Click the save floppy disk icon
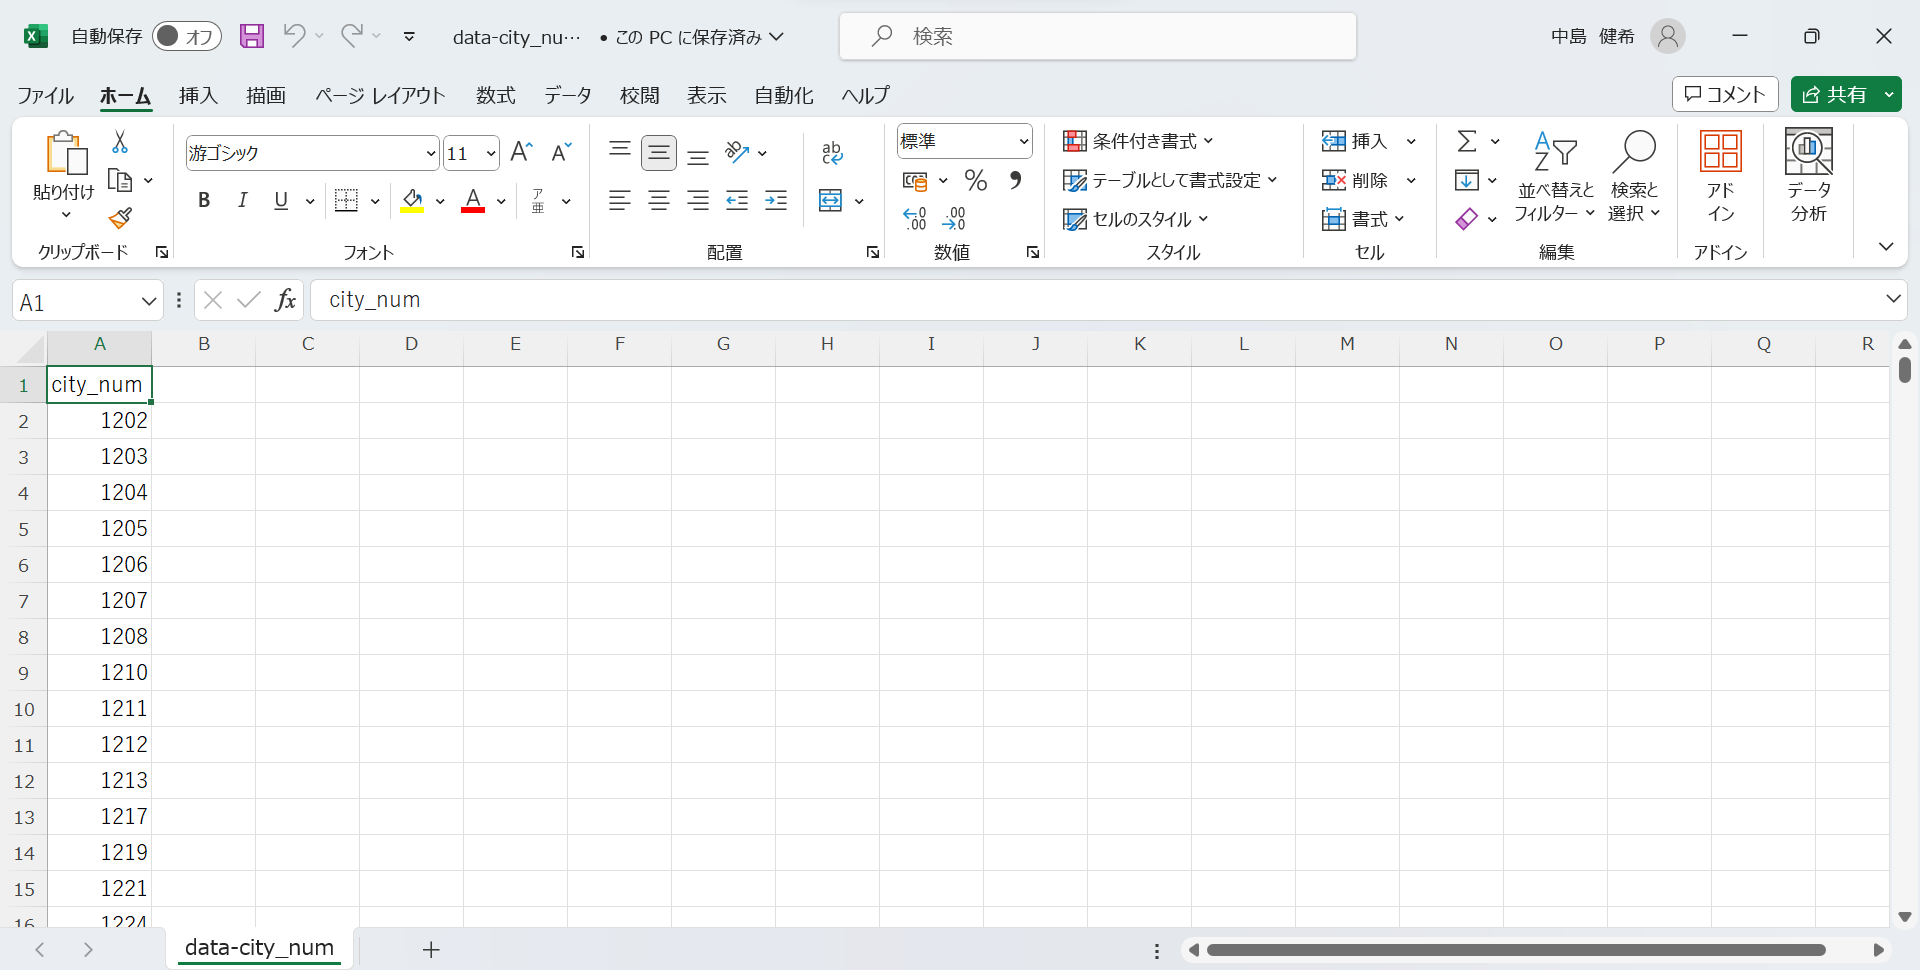The image size is (1920, 970). (x=252, y=36)
